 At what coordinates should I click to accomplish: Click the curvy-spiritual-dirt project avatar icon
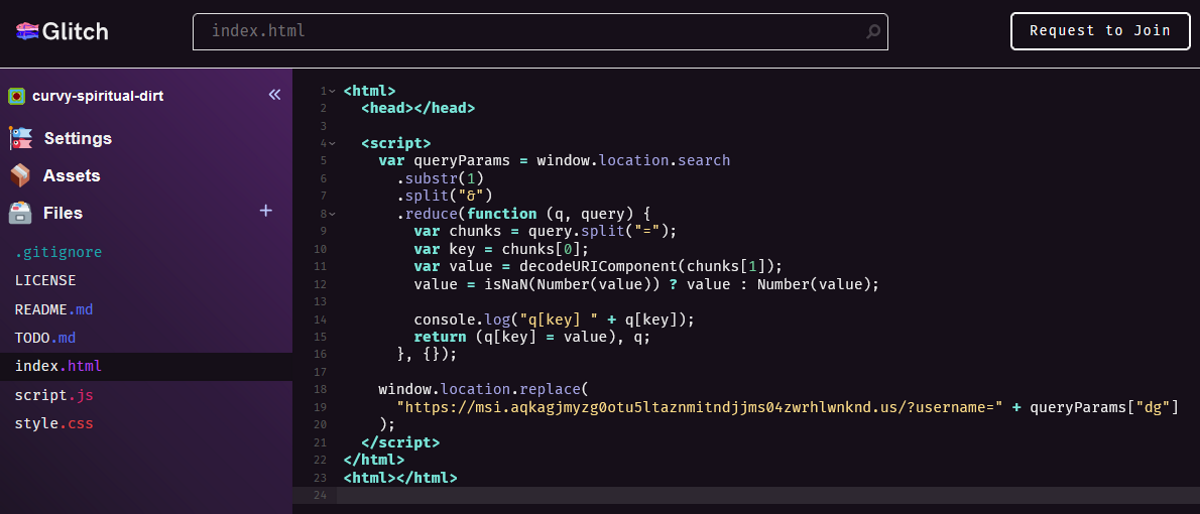[17, 96]
